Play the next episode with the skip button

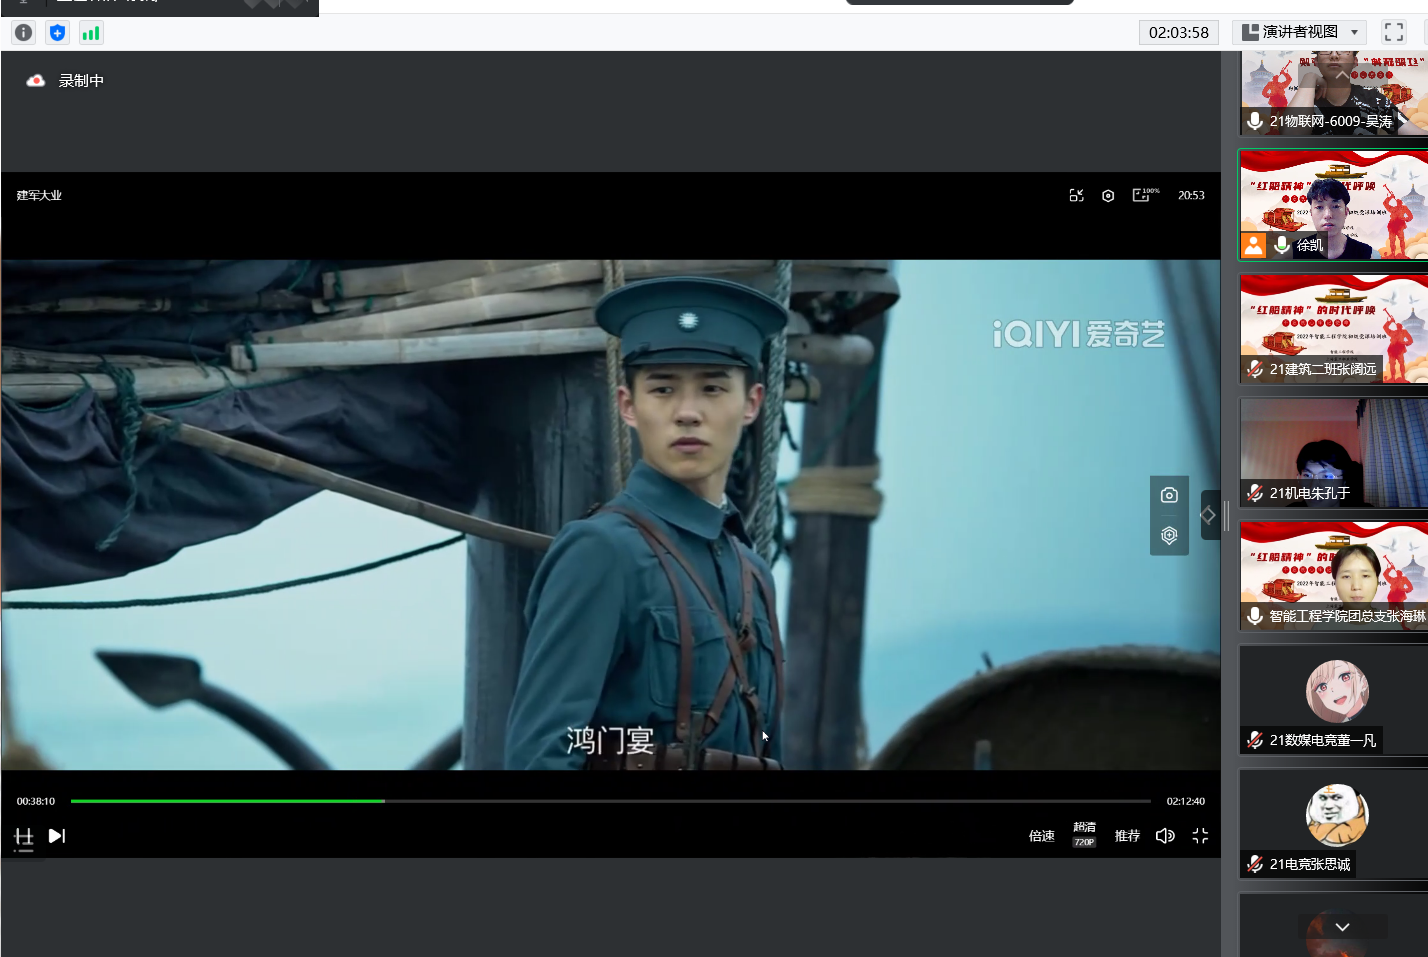coord(57,836)
